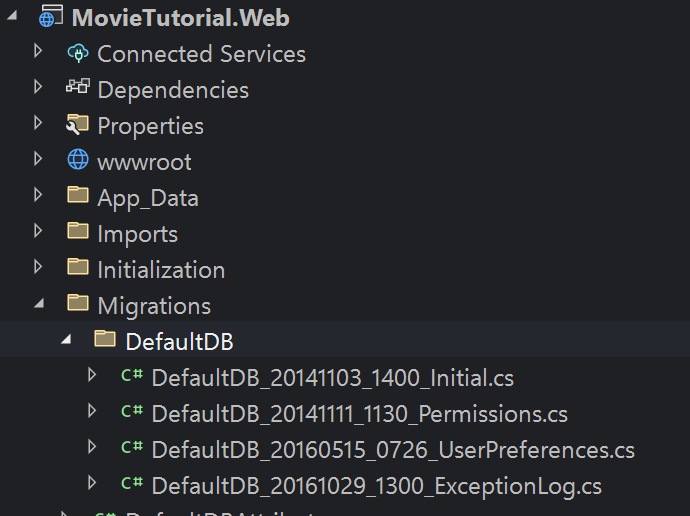Image resolution: width=690 pixels, height=516 pixels.
Task: Collapse the DefaultDB folder arrow
Action: pos(66,341)
